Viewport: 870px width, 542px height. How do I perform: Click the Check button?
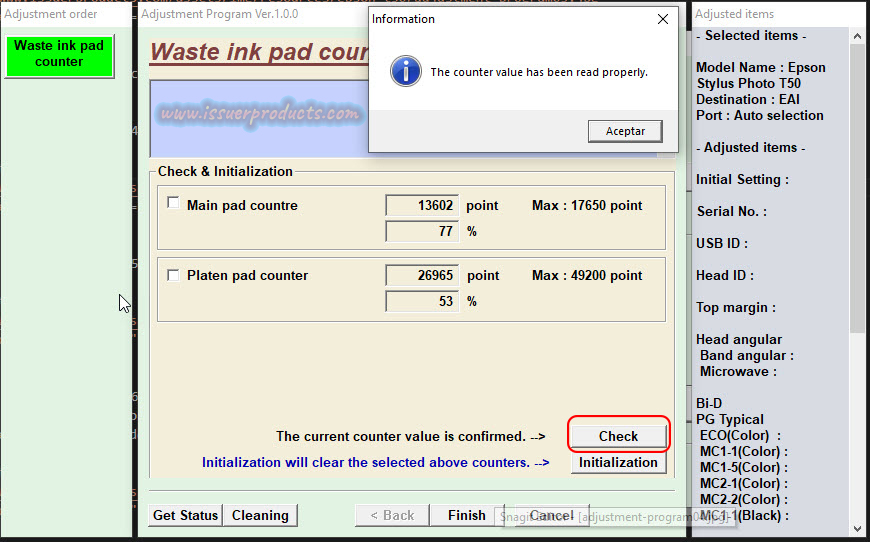click(x=619, y=436)
